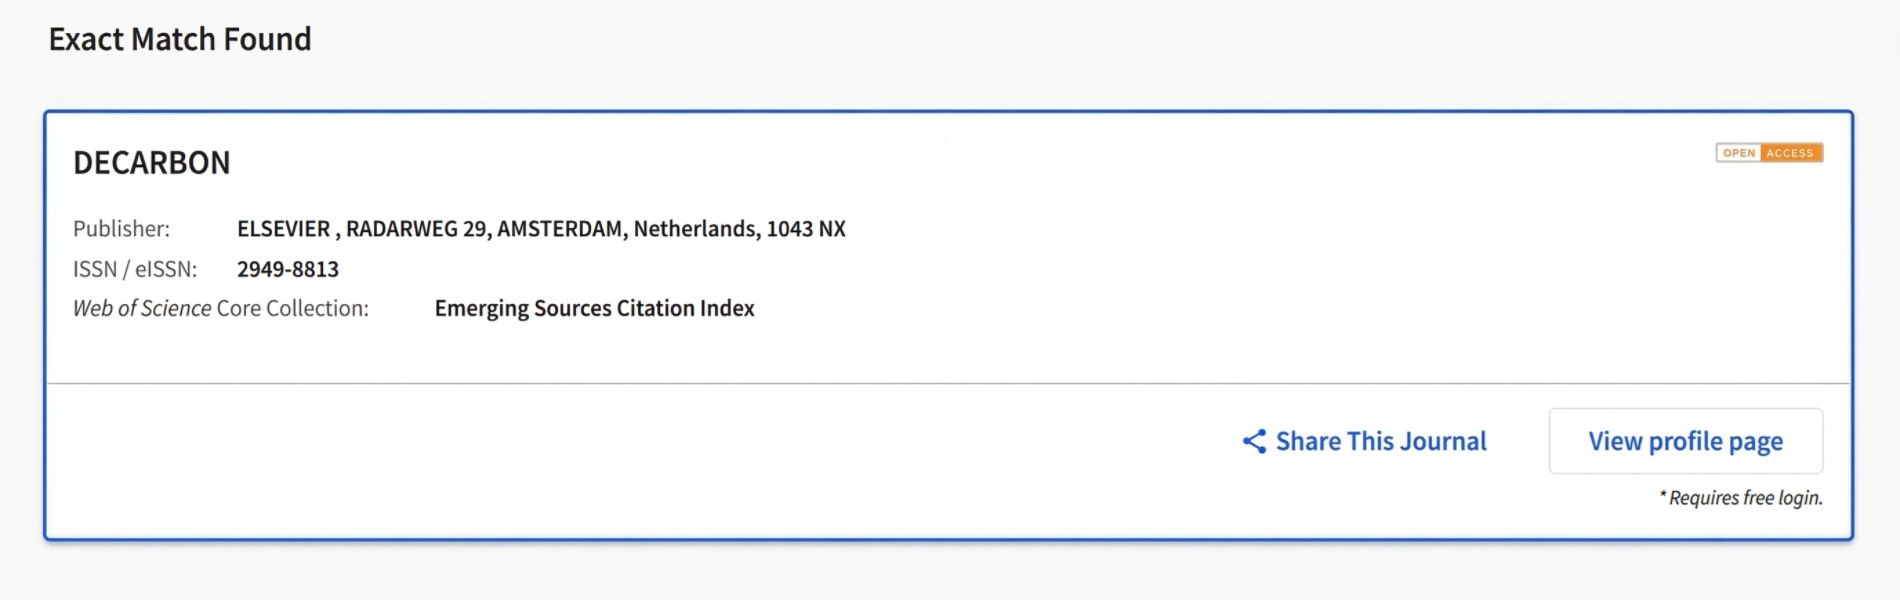Click the Requires free login note
The width and height of the screenshot is (1900, 600).
1744,498
